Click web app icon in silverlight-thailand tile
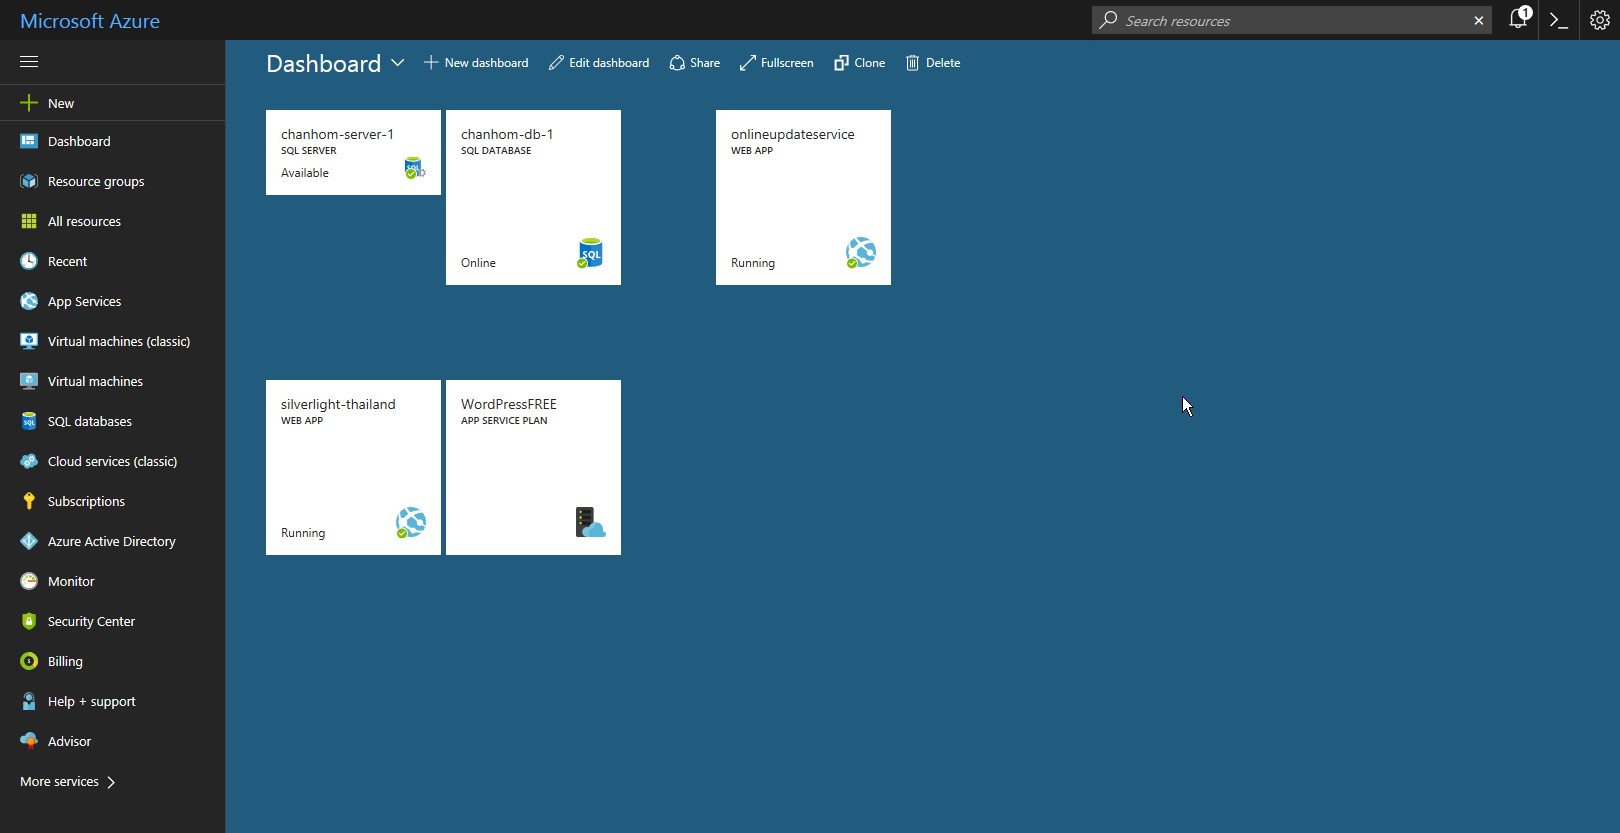The height and width of the screenshot is (833, 1620). (x=410, y=523)
